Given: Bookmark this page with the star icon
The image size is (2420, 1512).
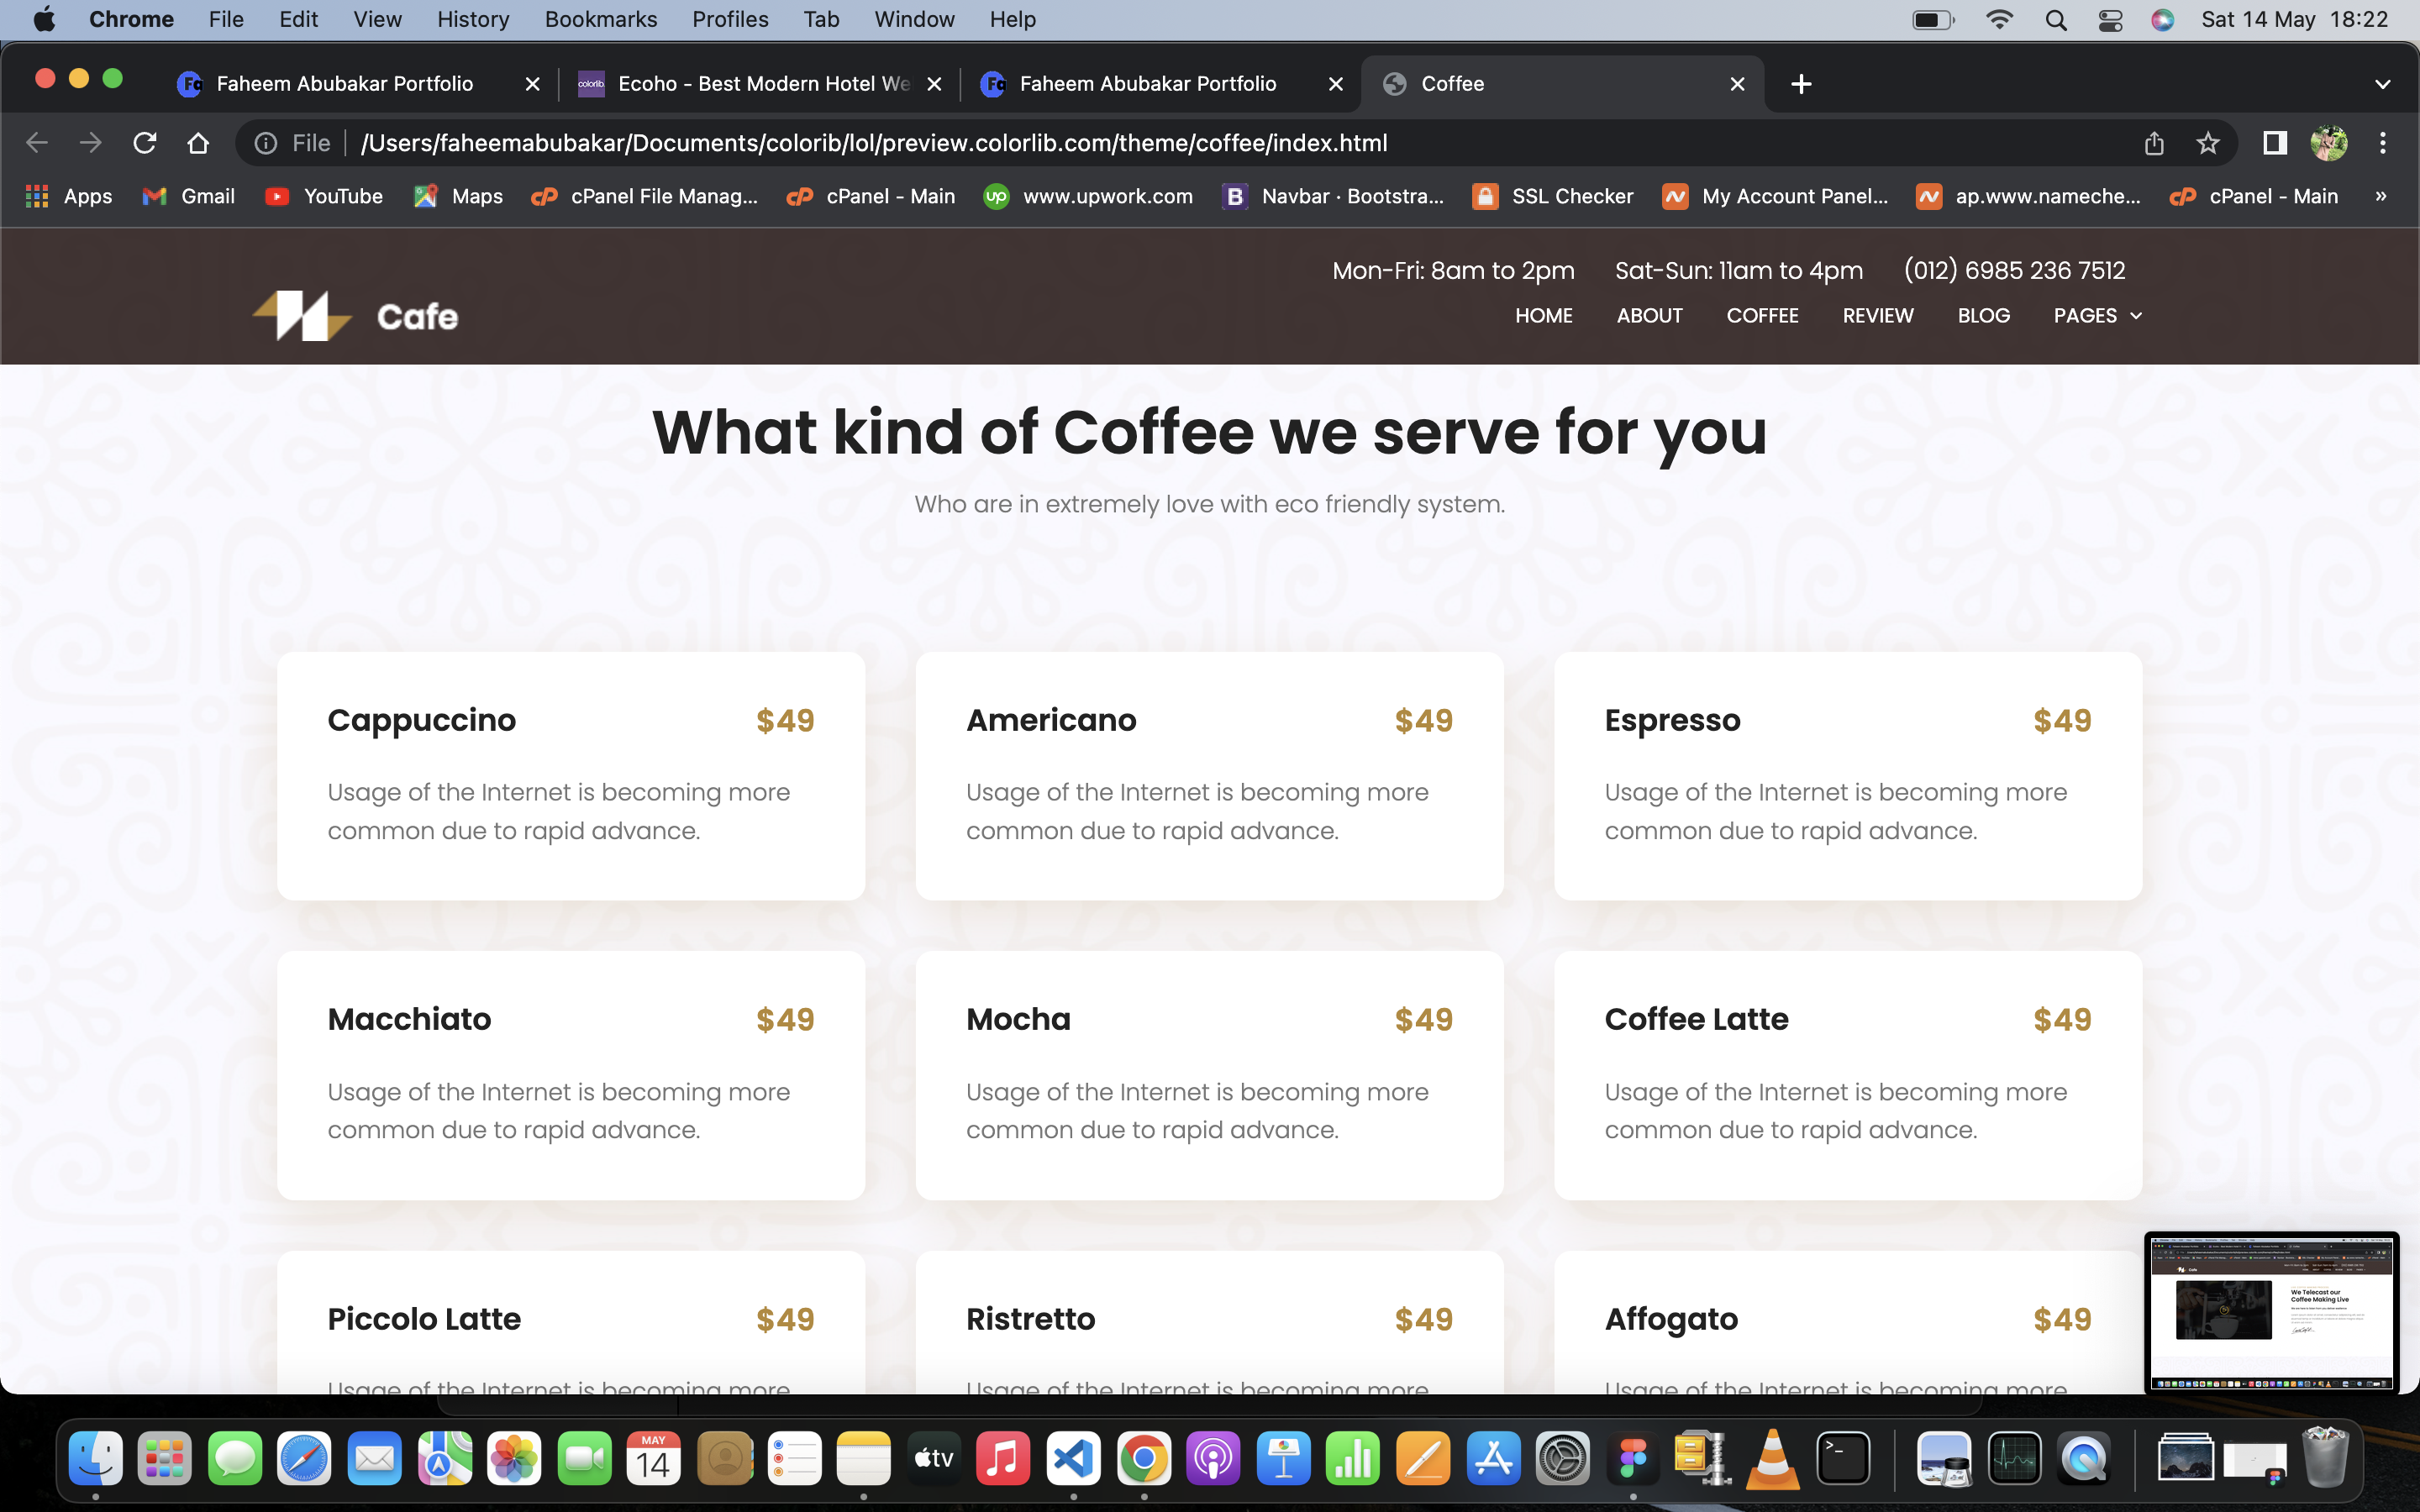Looking at the screenshot, I should tap(2208, 143).
